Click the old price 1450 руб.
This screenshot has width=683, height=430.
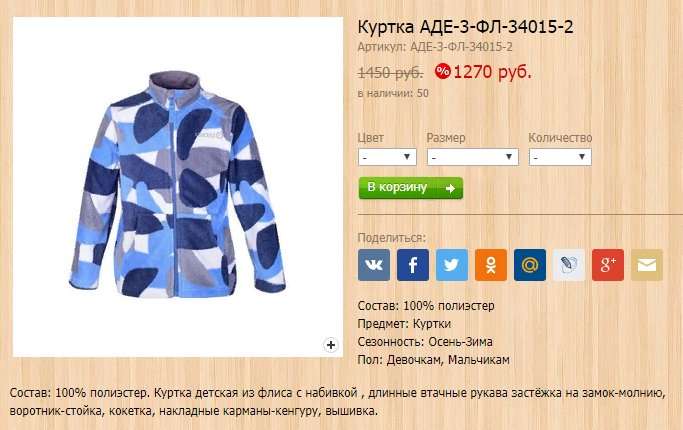(x=390, y=73)
